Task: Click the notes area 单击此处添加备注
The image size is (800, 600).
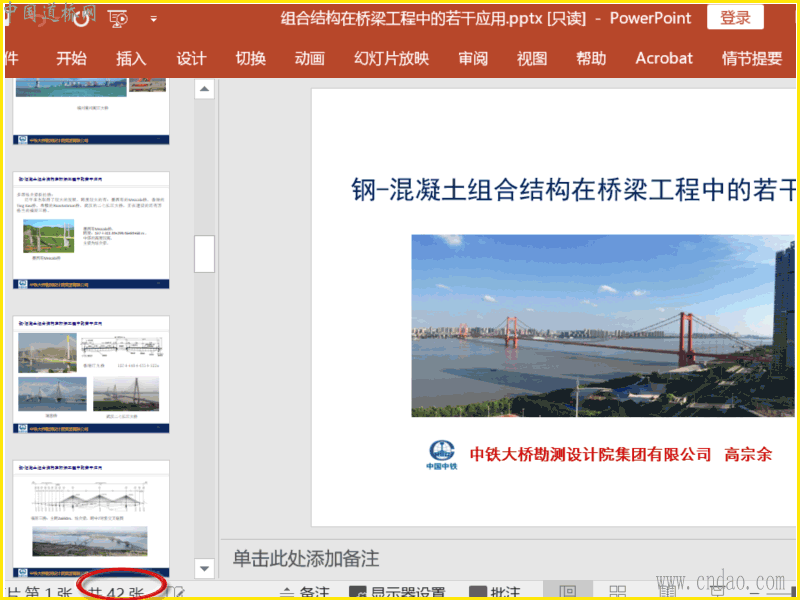Action: pyautogui.click(x=306, y=558)
